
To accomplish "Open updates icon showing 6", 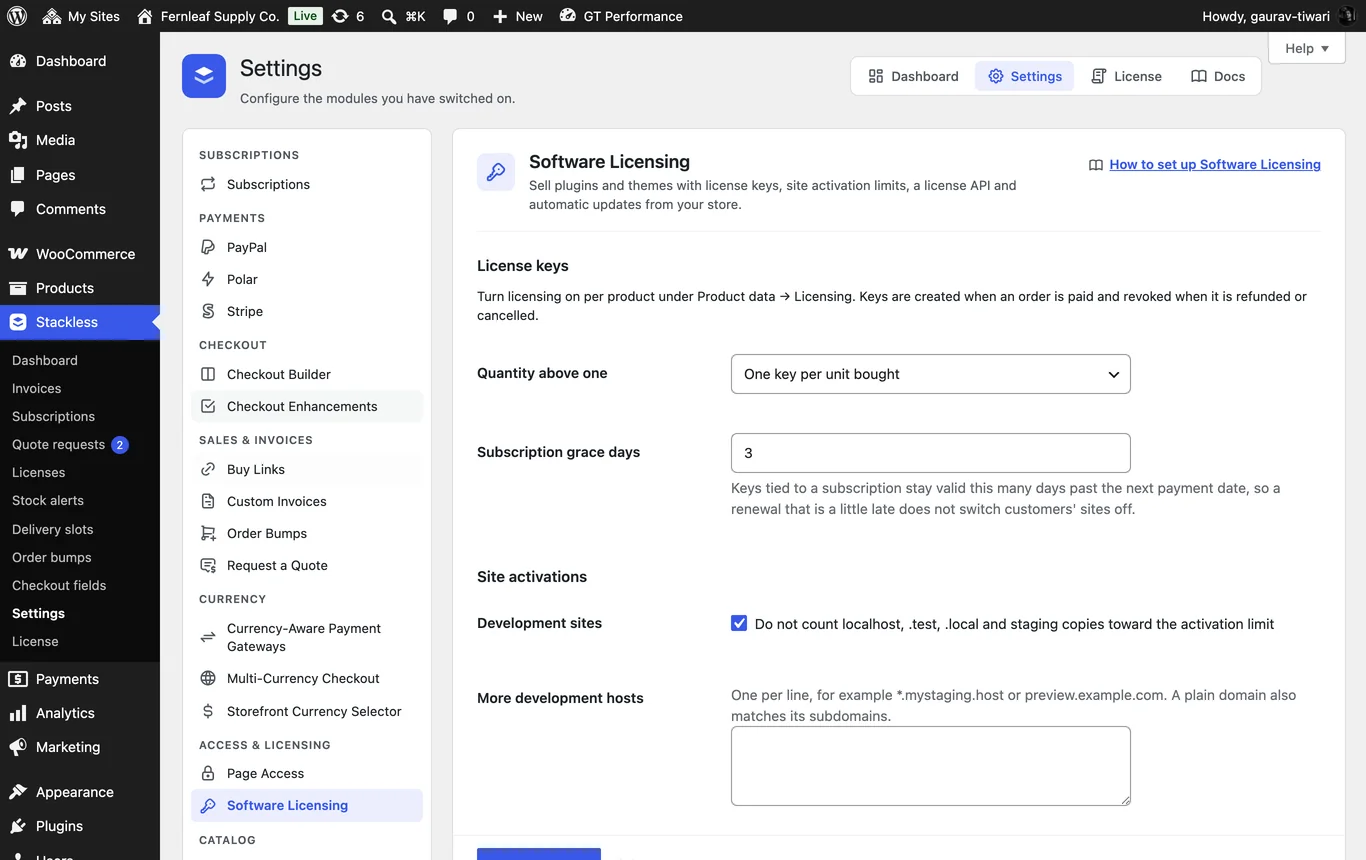I will (x=340, y=16).
